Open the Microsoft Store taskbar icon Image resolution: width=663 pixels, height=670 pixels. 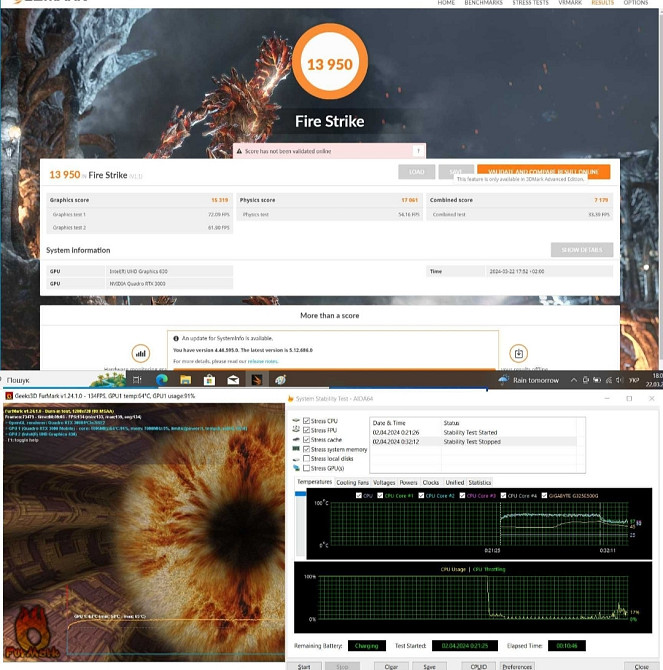tap(209, 380)
